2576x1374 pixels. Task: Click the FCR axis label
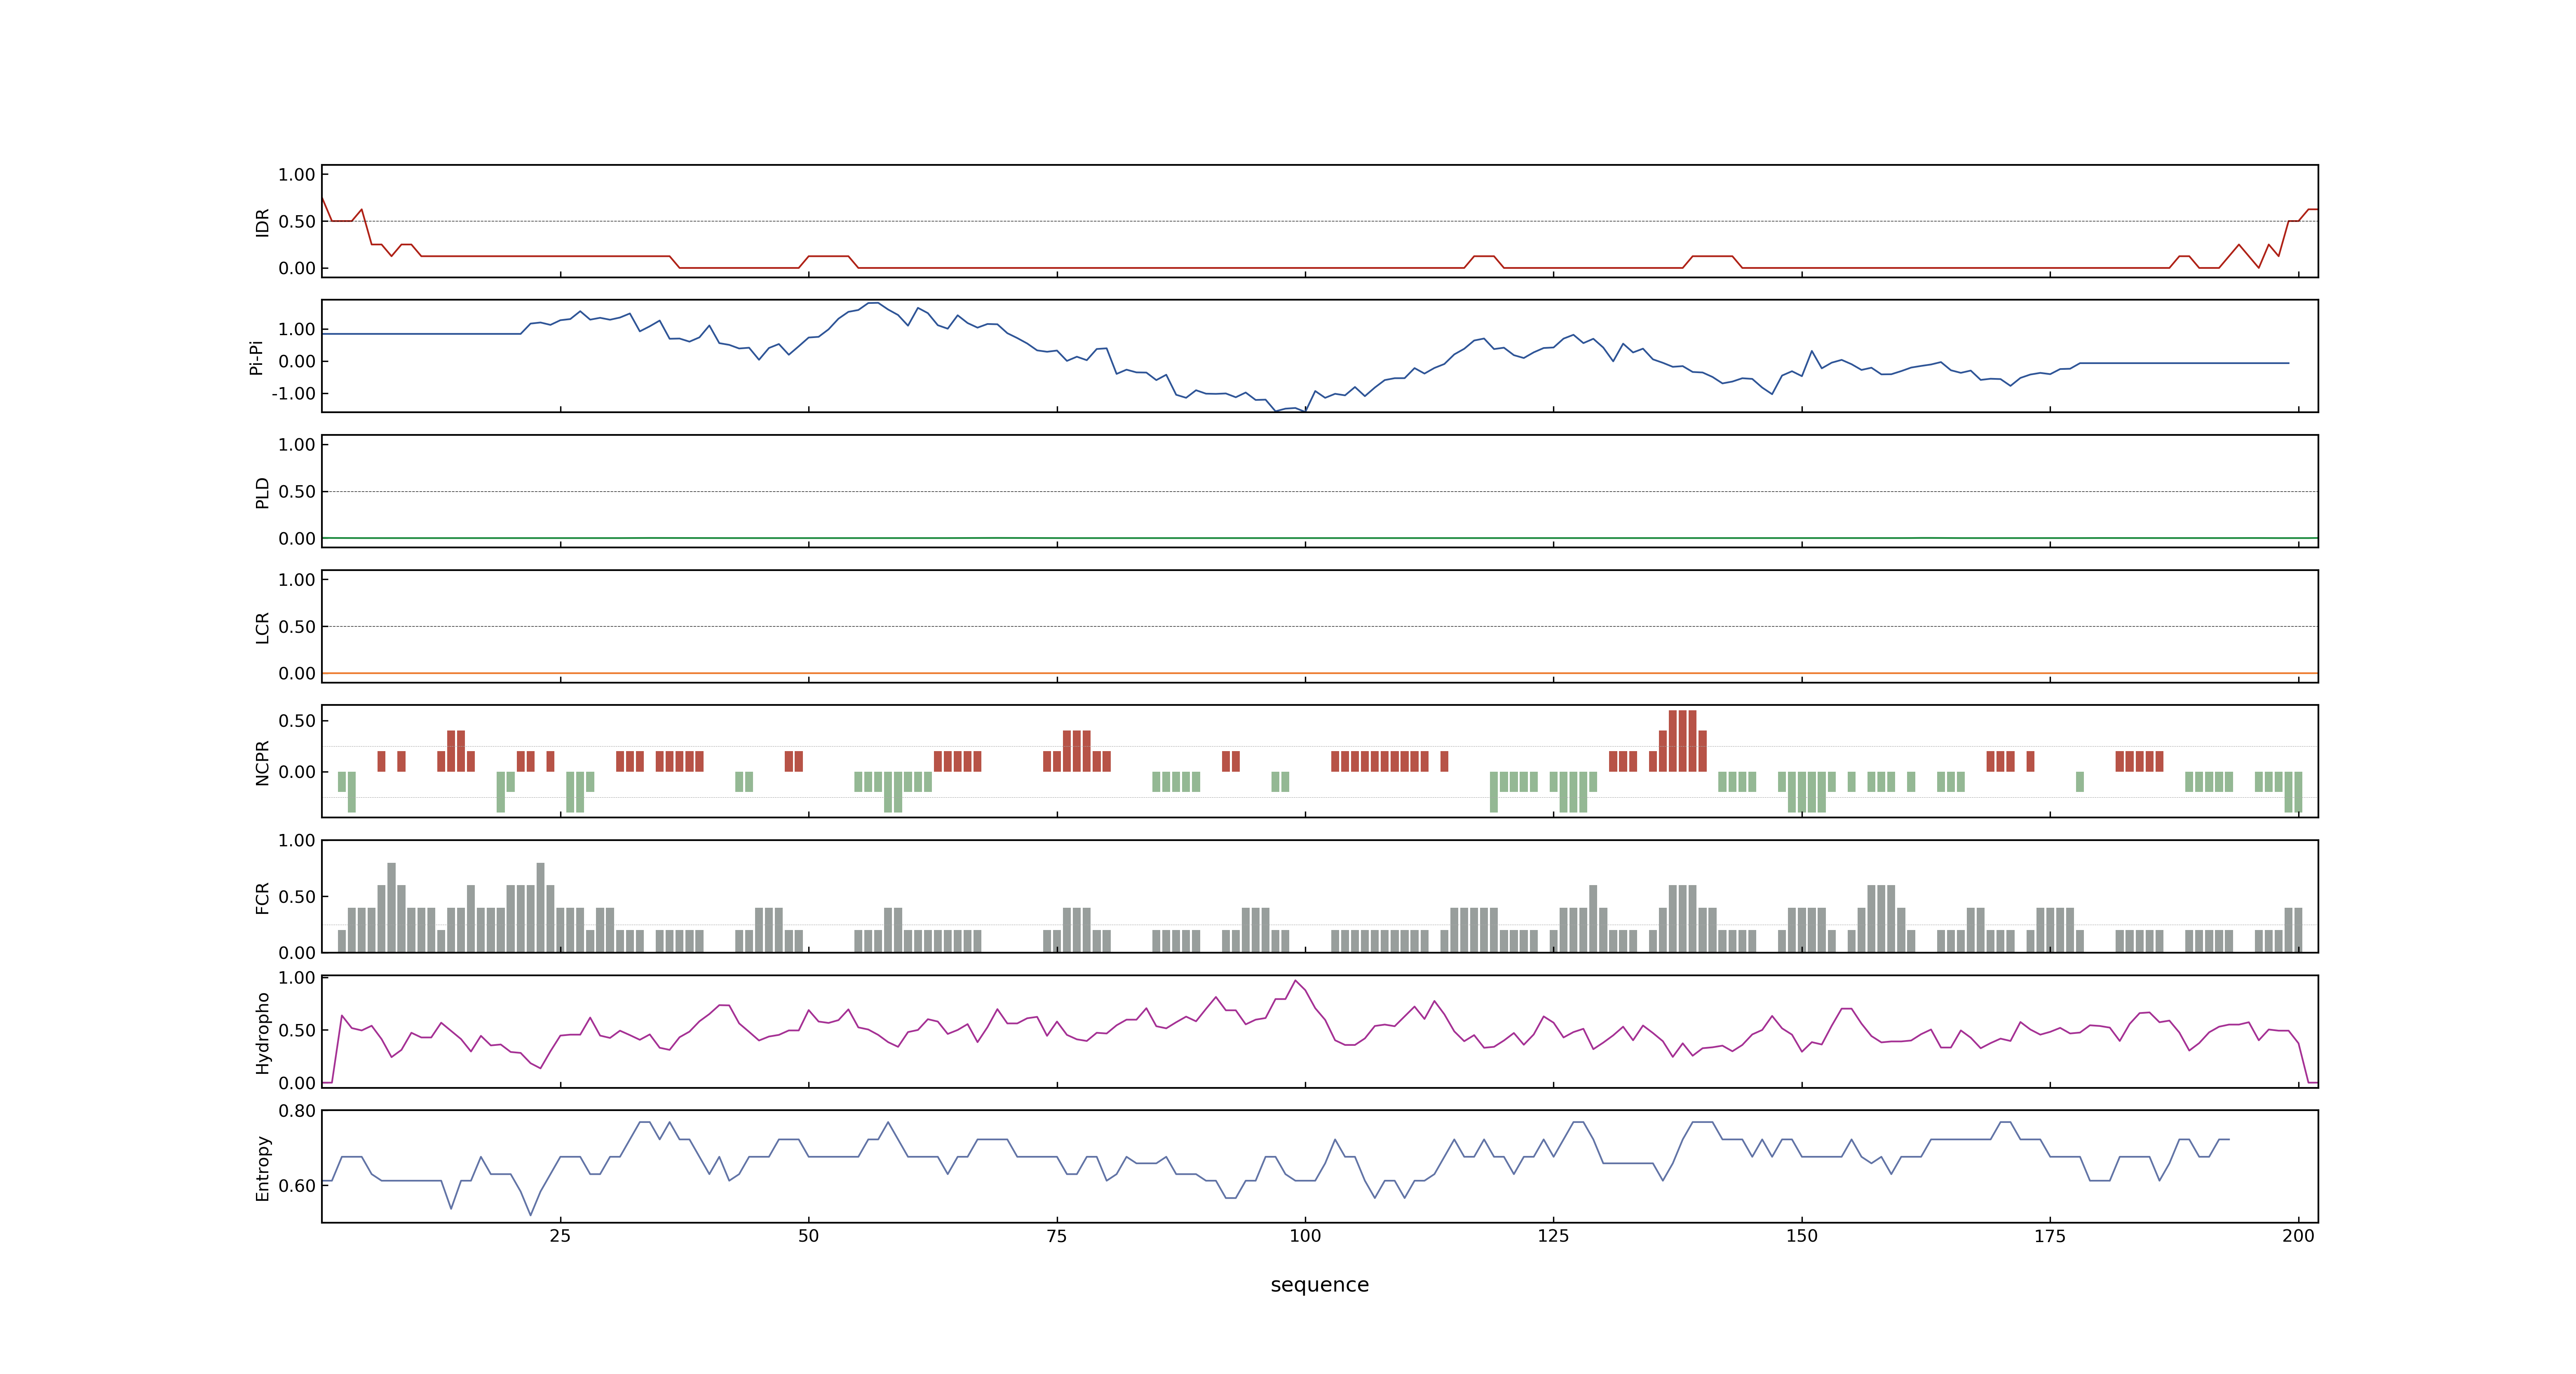(262, 898)
